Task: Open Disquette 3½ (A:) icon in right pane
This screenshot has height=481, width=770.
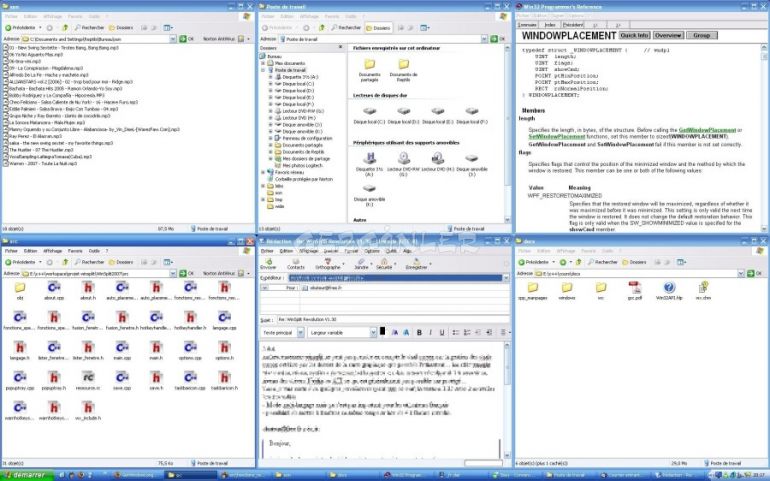Action: [369, 164]
